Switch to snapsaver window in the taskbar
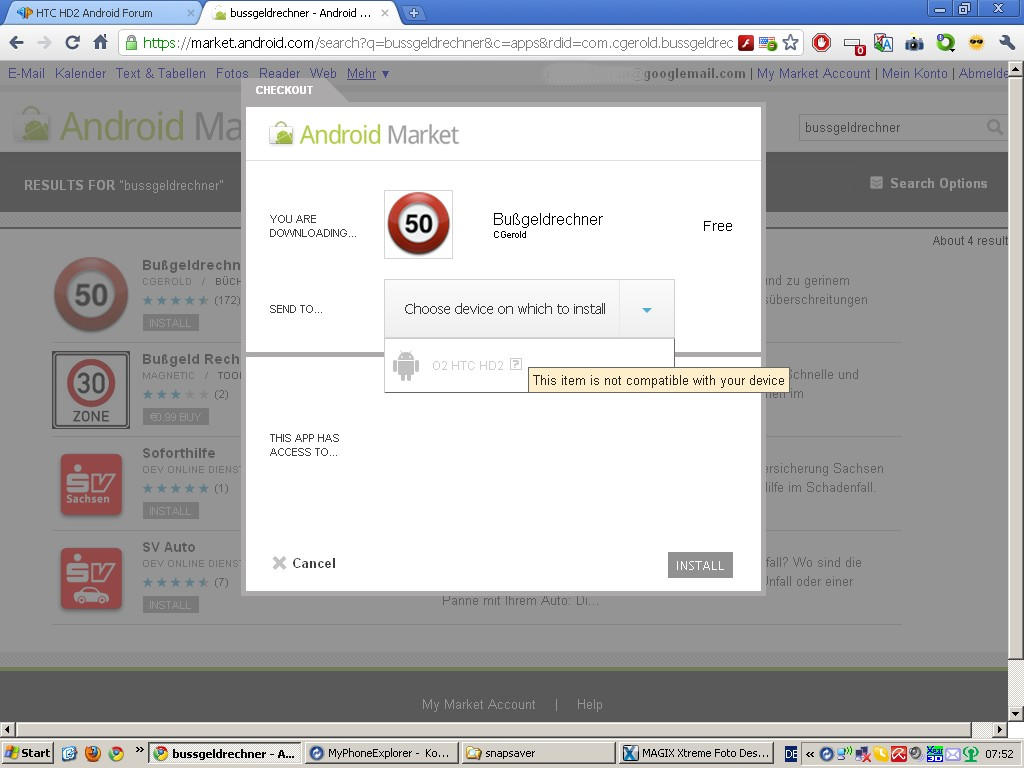The height and width of the screenshot is (768, 1024). (x=537, y=753)
